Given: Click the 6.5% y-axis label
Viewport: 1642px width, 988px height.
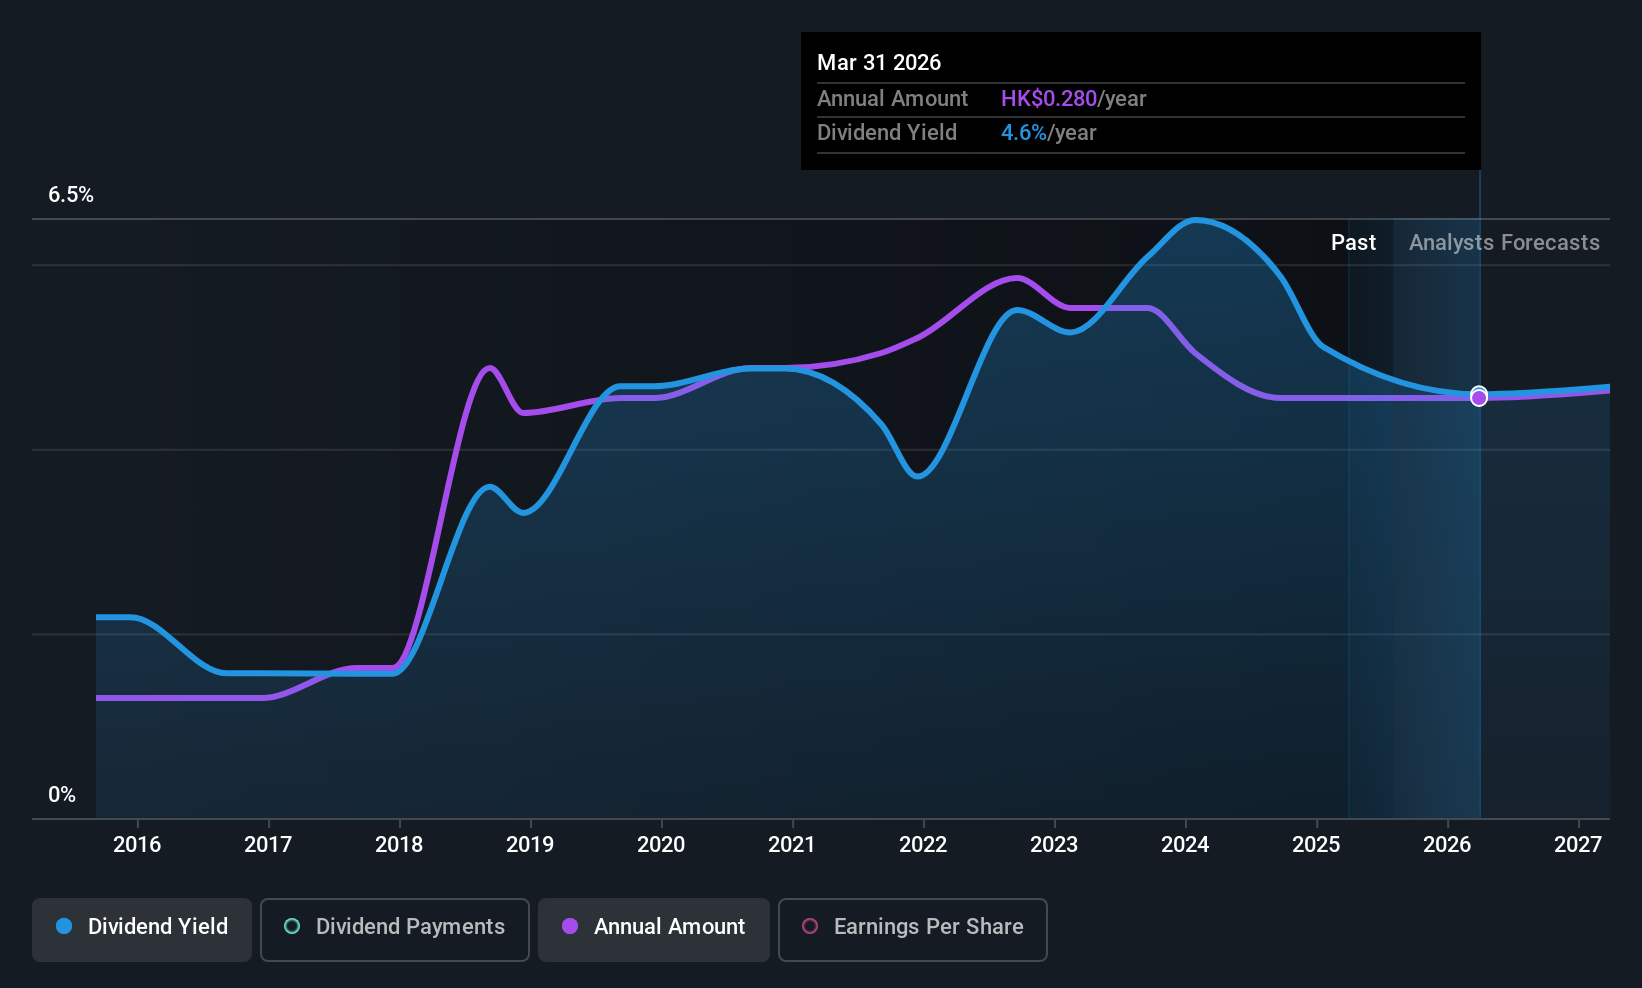Looking at the screenshot, I should [71, 195].
